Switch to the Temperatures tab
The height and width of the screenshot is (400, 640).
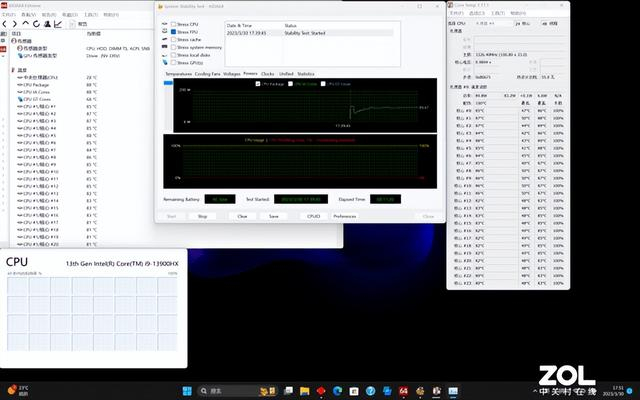coord(178,74)
